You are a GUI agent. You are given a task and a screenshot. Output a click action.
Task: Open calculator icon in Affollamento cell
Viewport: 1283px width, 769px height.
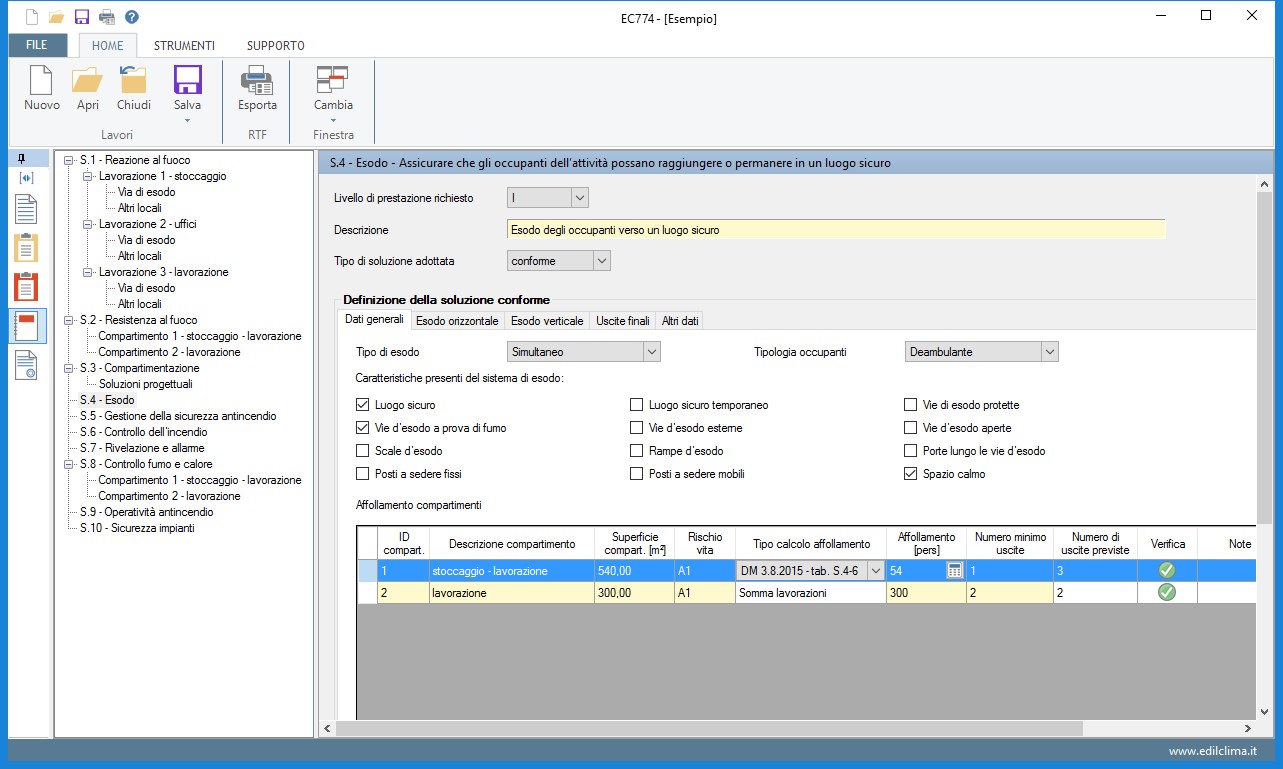click(x=954, y=570)
